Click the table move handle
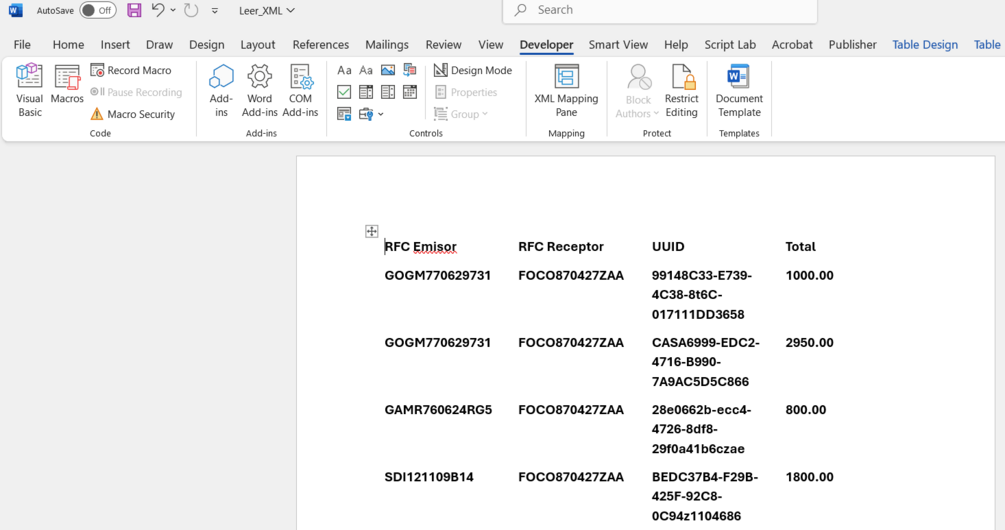The height and width of the screenshot is (530, 1005). tap(372, 231)
